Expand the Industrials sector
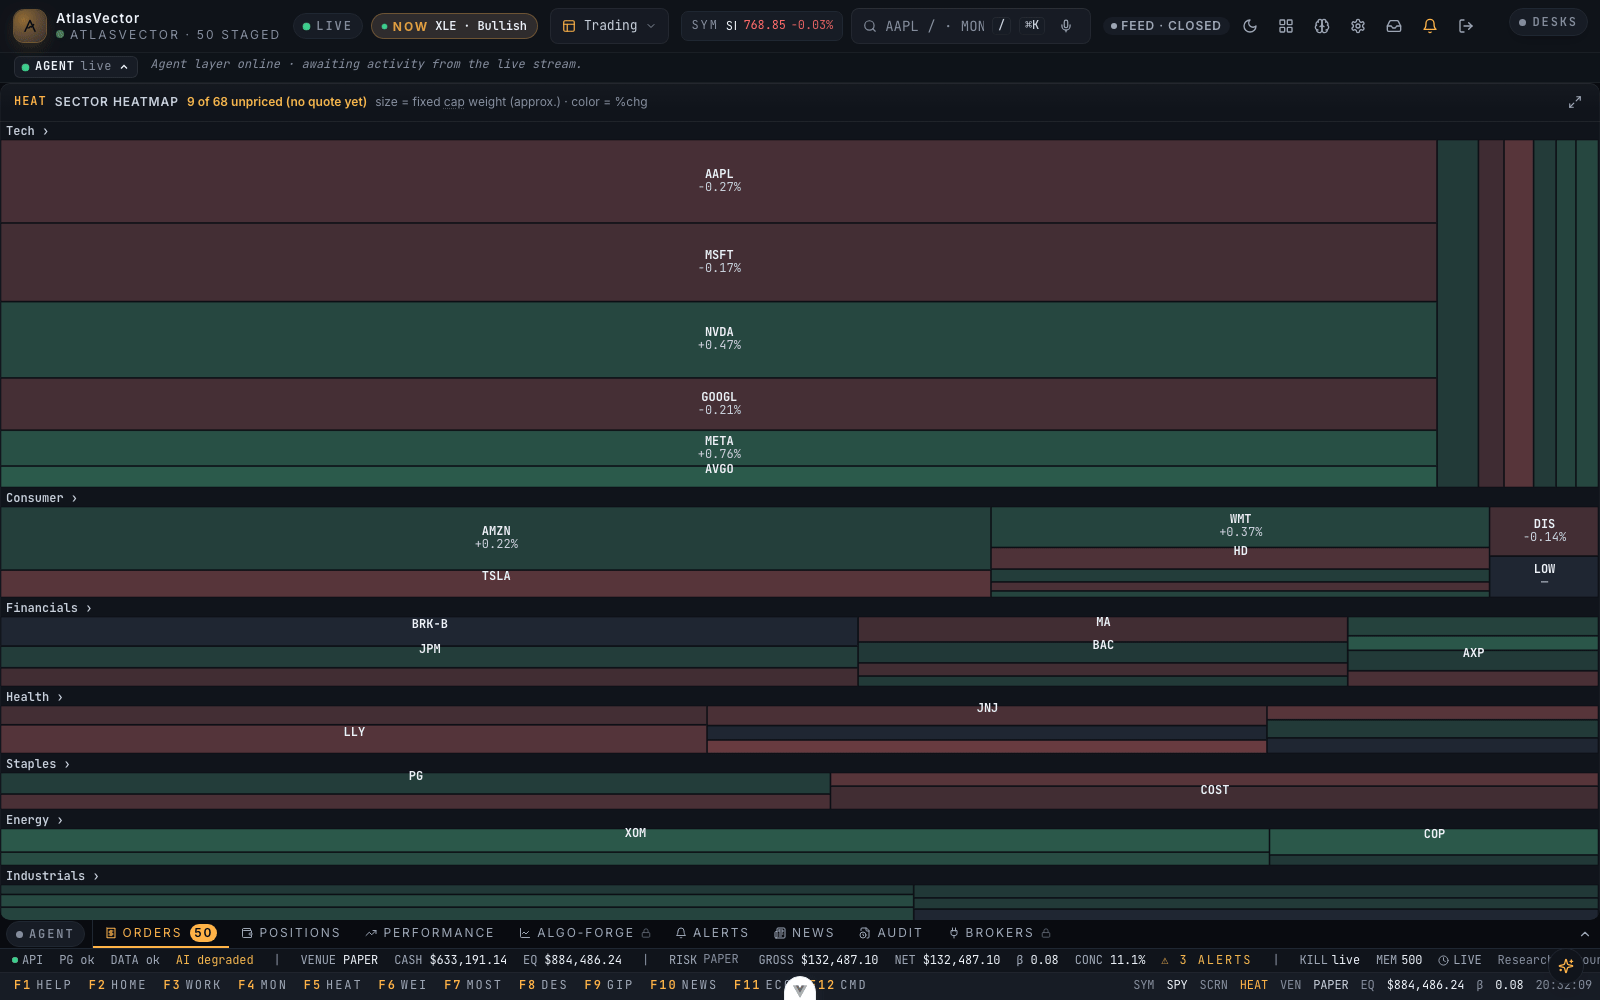Image resolution: width=1600 pixels, height=1000 pixels. click(x=52, y=876)
